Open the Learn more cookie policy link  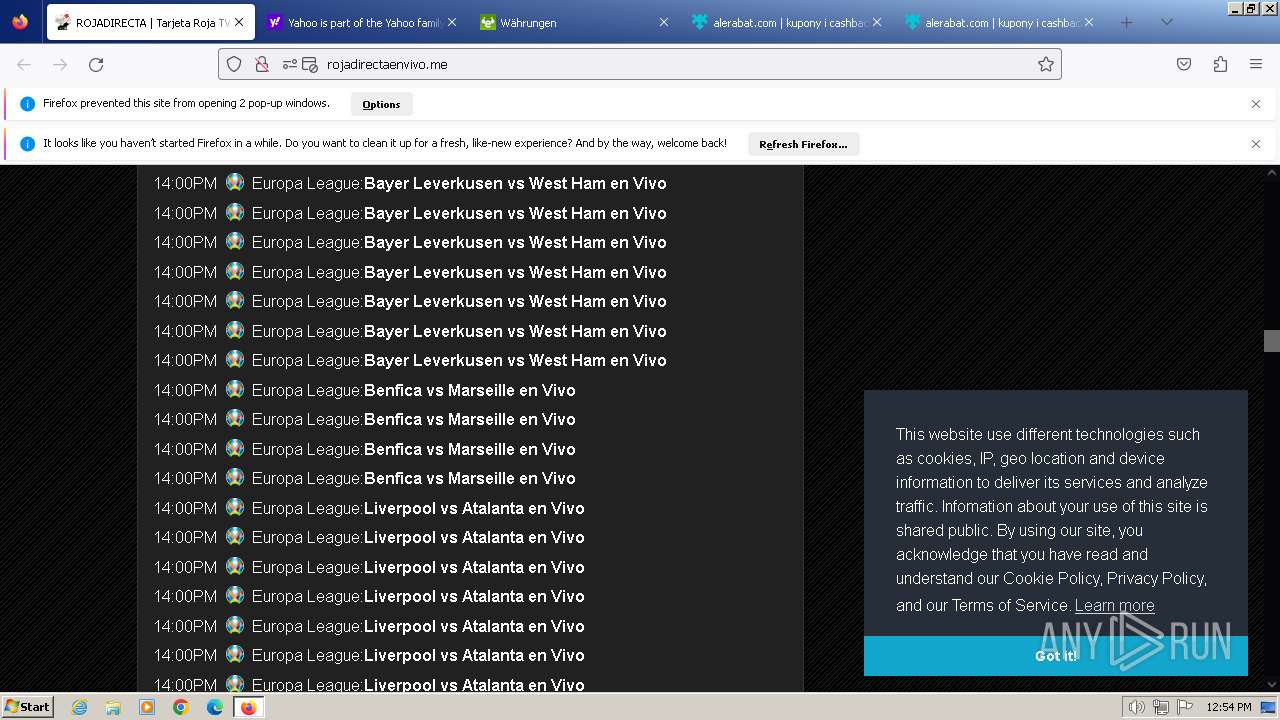click(1114, 605)
